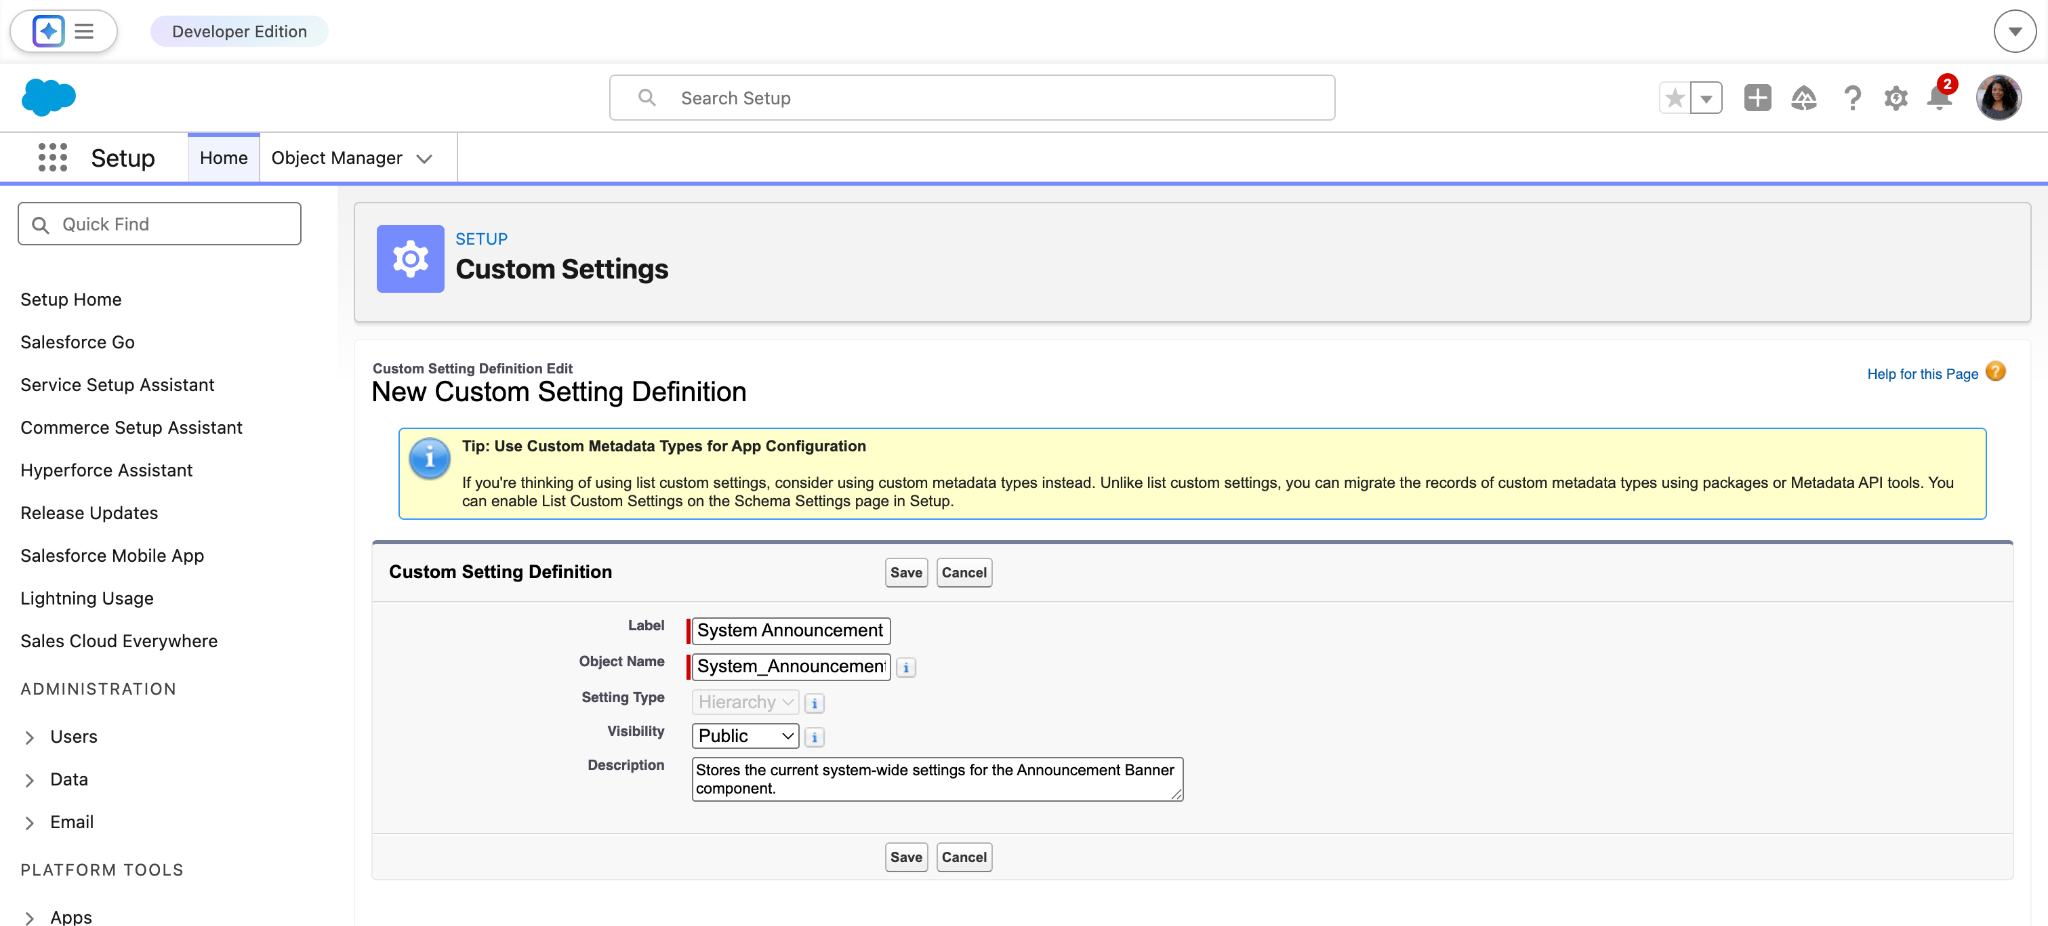Click the Salesforce cloud logo

pos(47,97)
